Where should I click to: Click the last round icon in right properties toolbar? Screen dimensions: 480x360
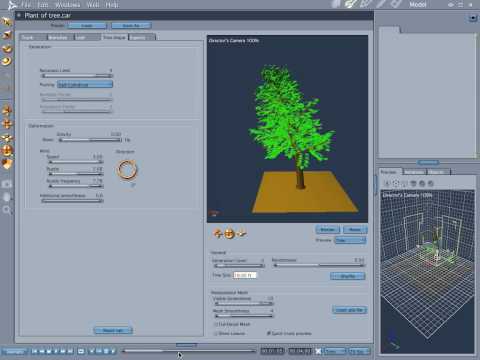click(431, 183)
